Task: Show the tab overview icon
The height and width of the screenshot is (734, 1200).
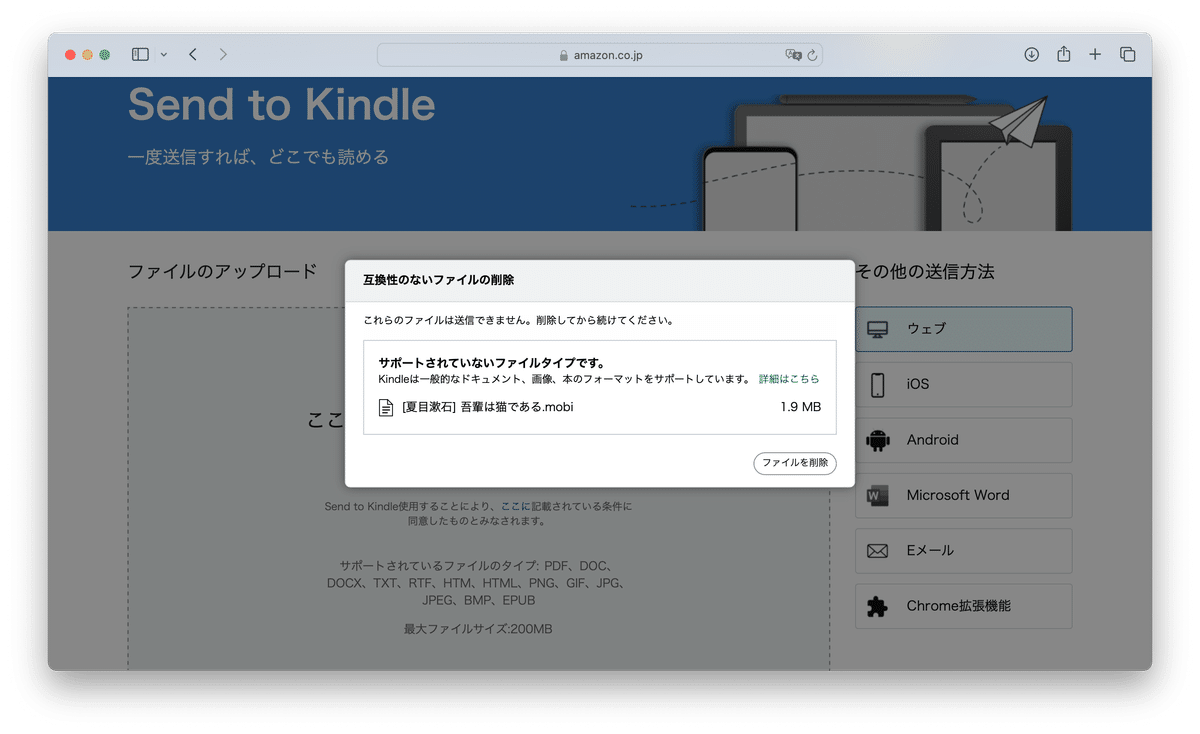Action: point(1127,55)
